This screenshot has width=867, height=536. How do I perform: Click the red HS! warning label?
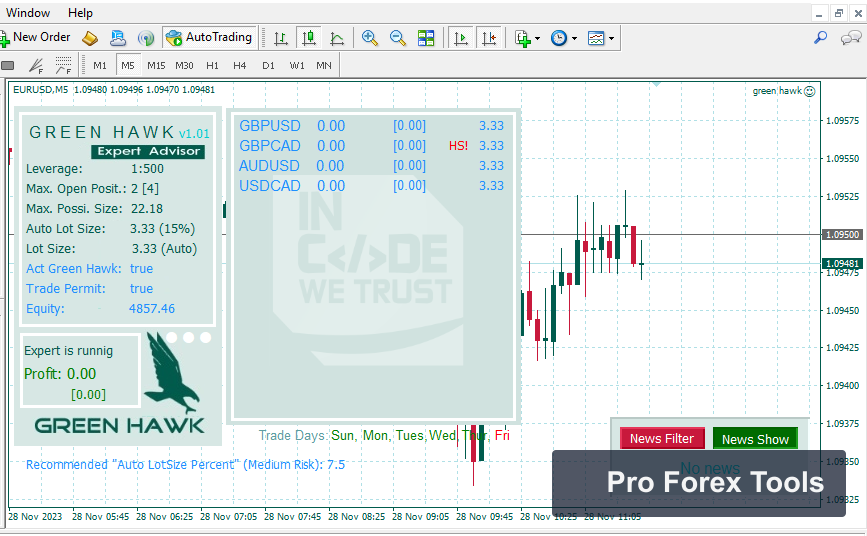tap(458, 146)
